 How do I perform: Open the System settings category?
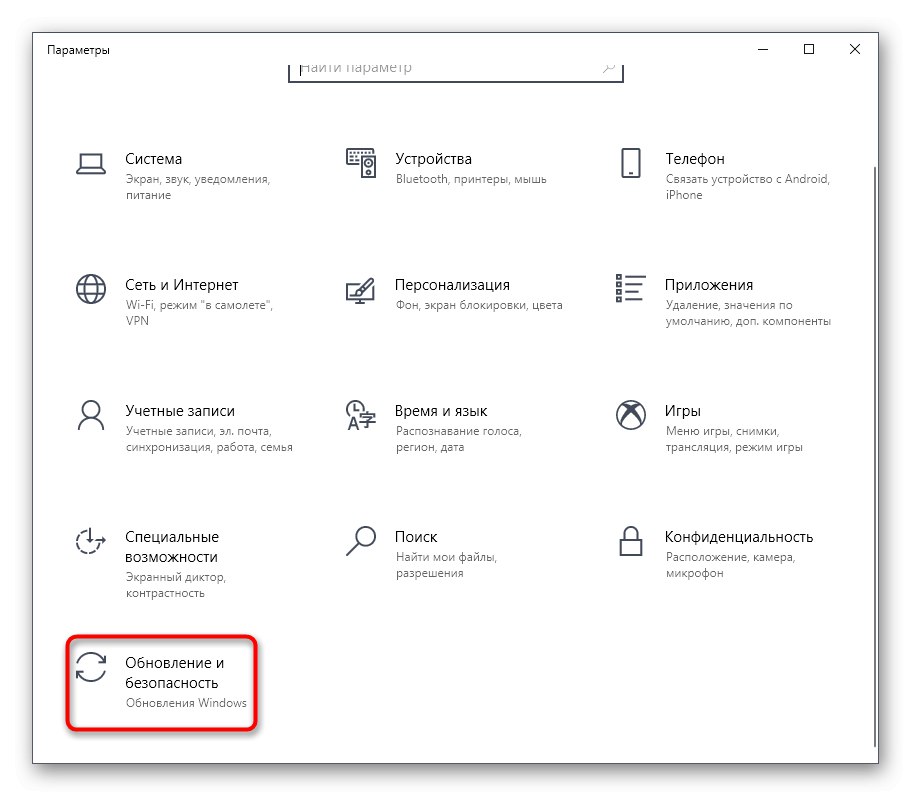tap(151, 158)
